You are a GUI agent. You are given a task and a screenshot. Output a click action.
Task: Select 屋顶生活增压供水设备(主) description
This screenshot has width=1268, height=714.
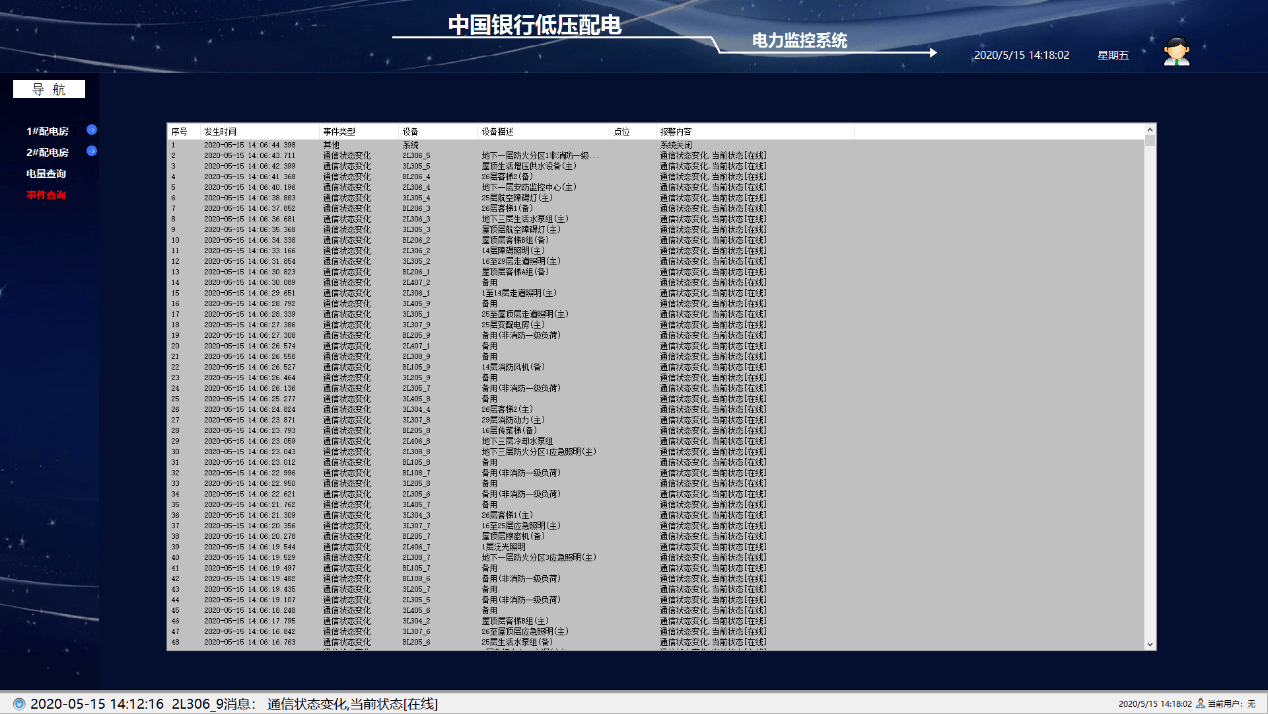click(528, 166)
